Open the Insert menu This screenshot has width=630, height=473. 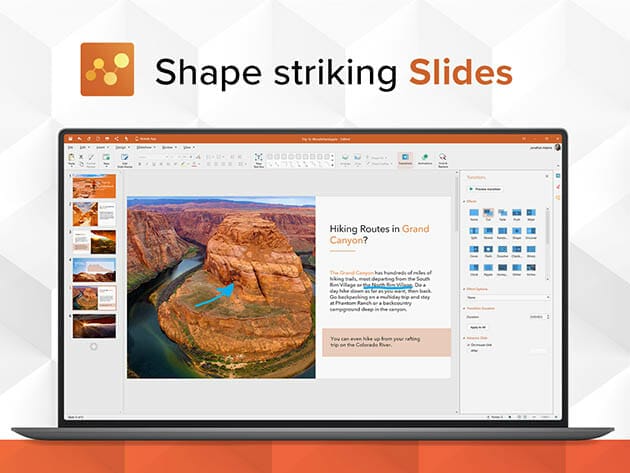coord(99,146)
